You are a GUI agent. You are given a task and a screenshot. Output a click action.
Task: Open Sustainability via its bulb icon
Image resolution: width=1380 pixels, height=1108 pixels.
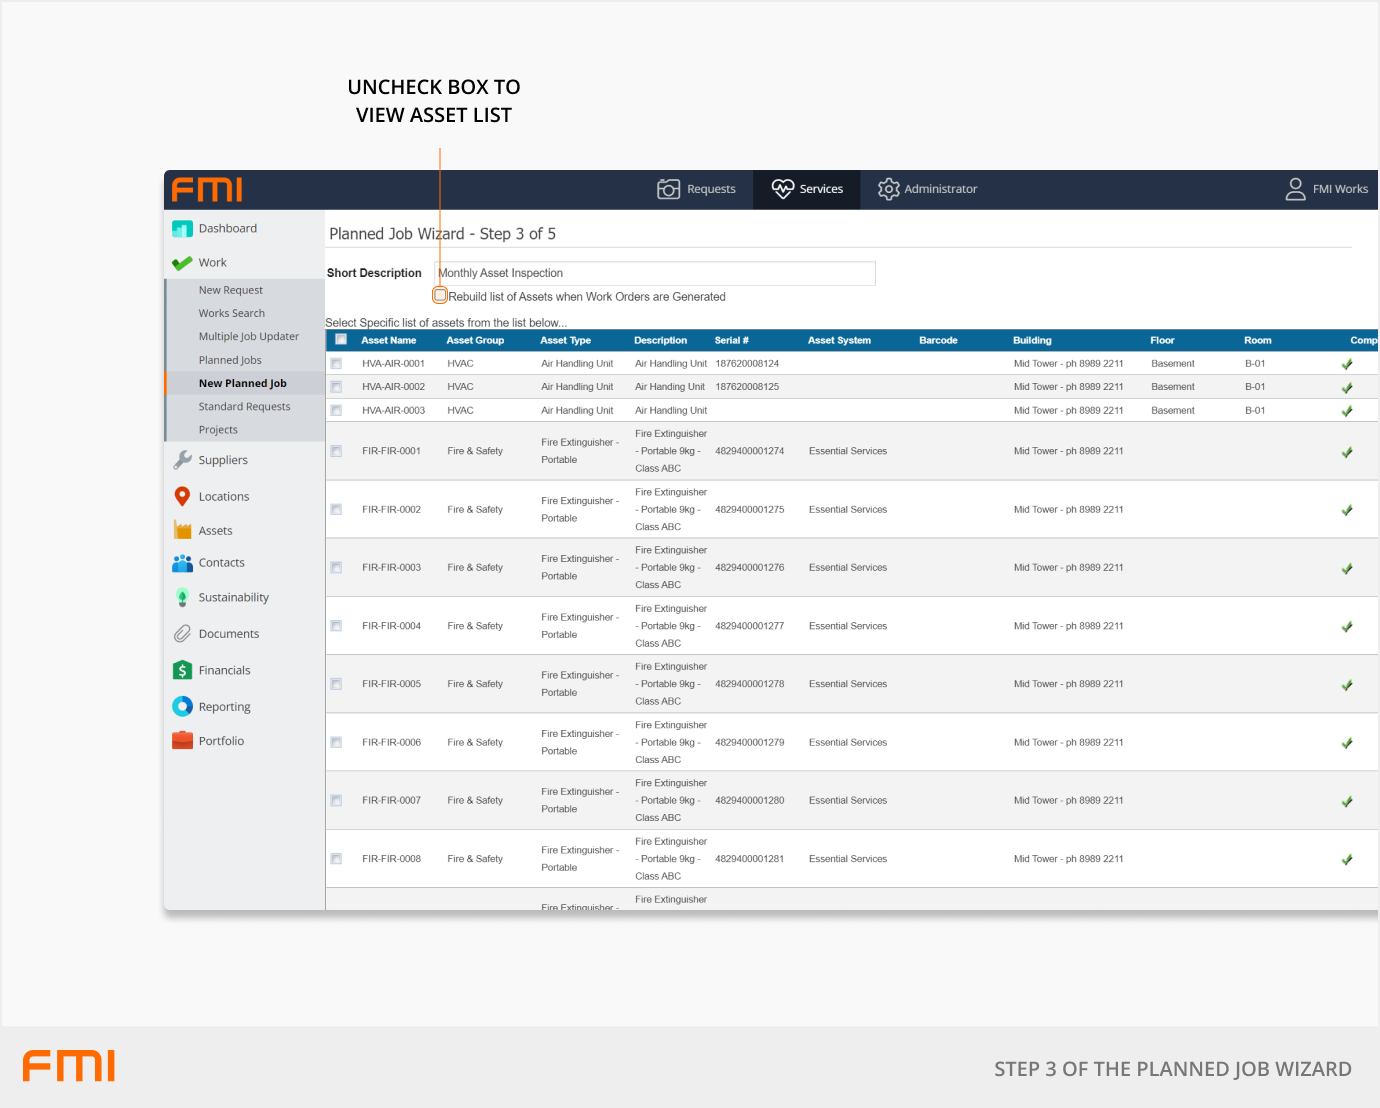[x=182, y=598]
